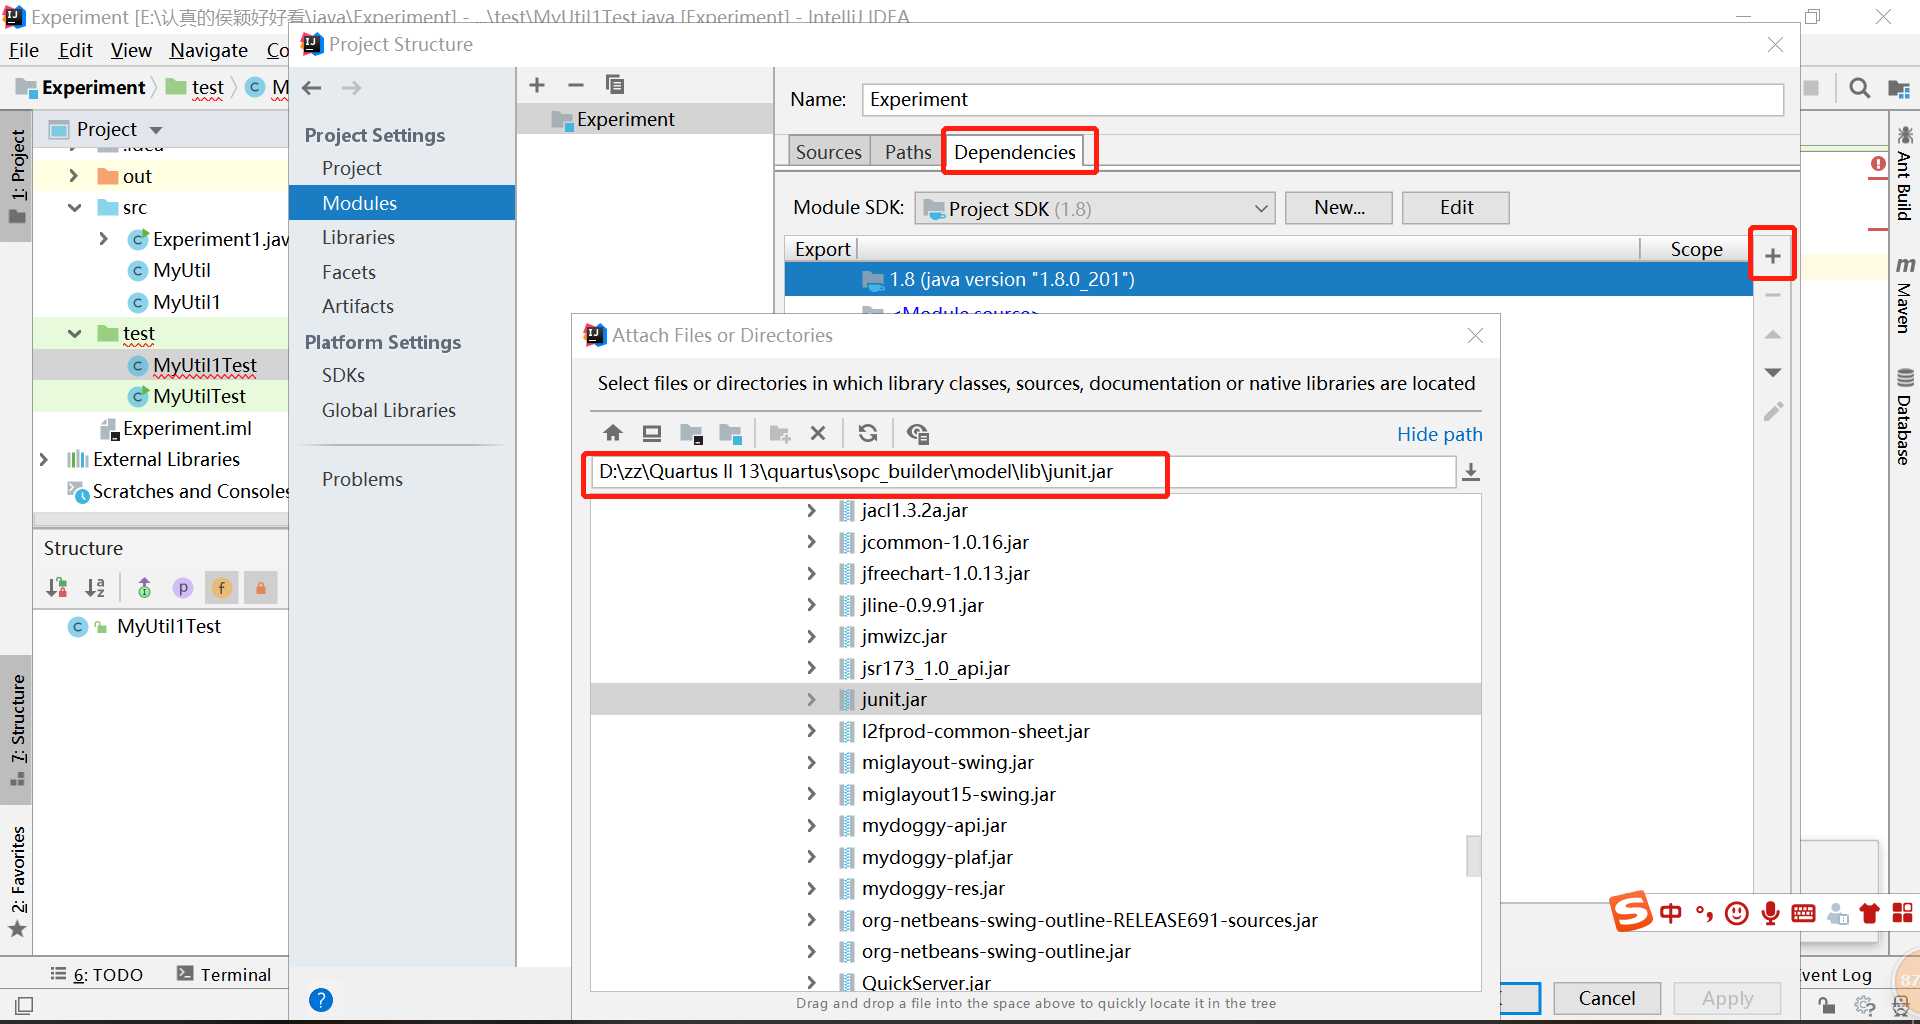Click the Home directory icon in file chooser
Screen dimensions: 1920x1024
(613, 433)
